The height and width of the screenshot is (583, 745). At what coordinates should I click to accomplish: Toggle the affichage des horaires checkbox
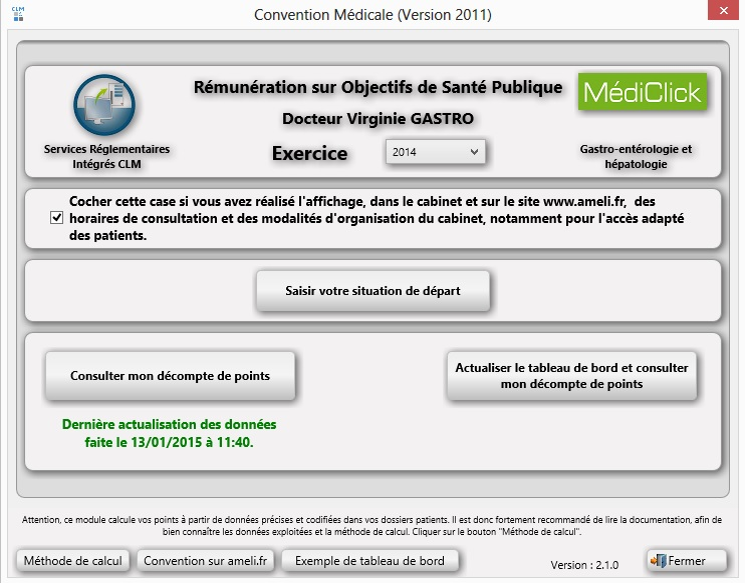point(57,218)
